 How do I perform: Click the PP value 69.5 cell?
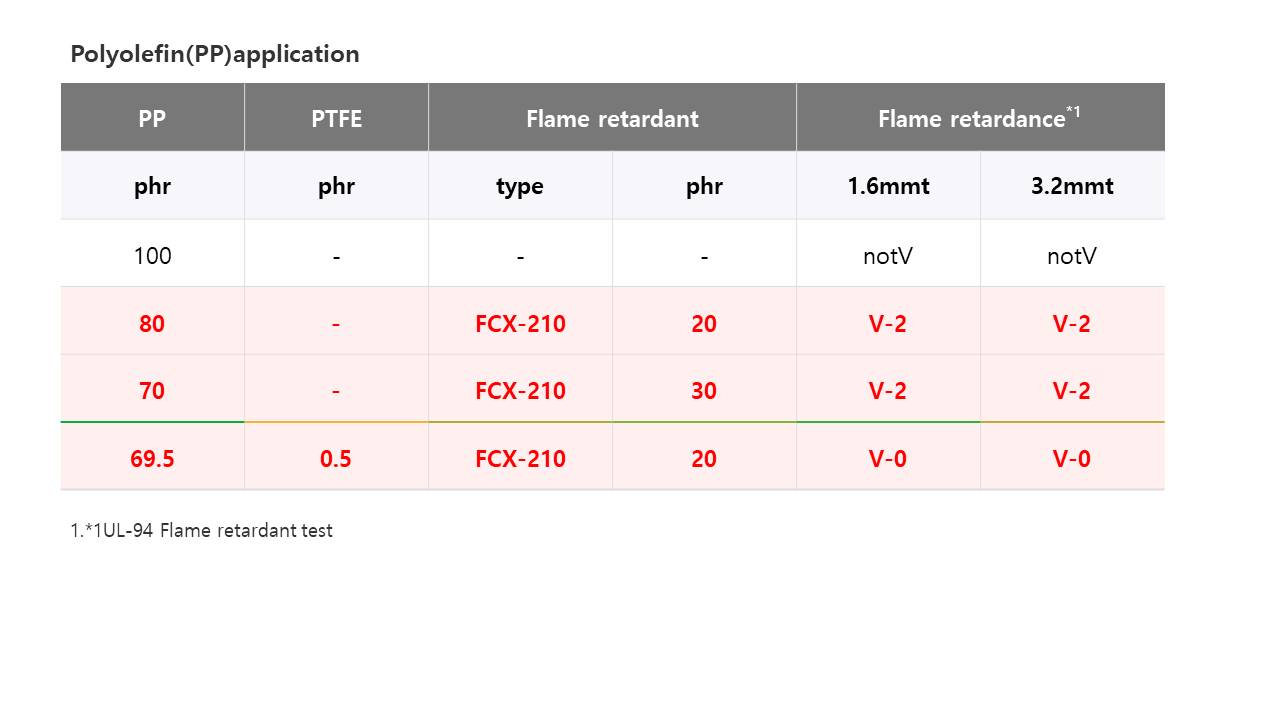tap(152, 457)
